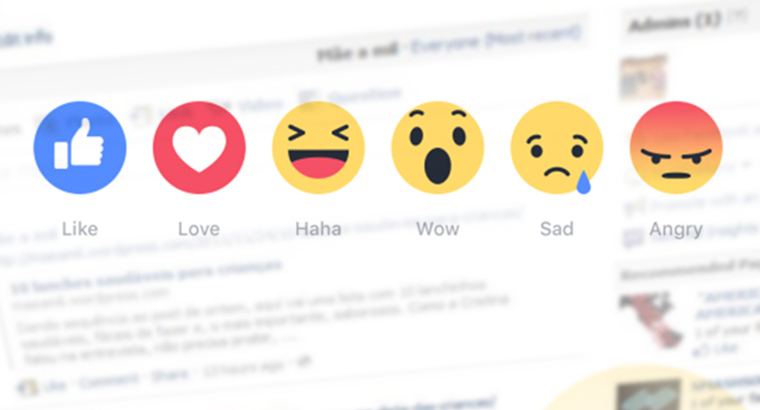
Task: Choose the laughing Haha reaction face
Action: coord(318,147)
